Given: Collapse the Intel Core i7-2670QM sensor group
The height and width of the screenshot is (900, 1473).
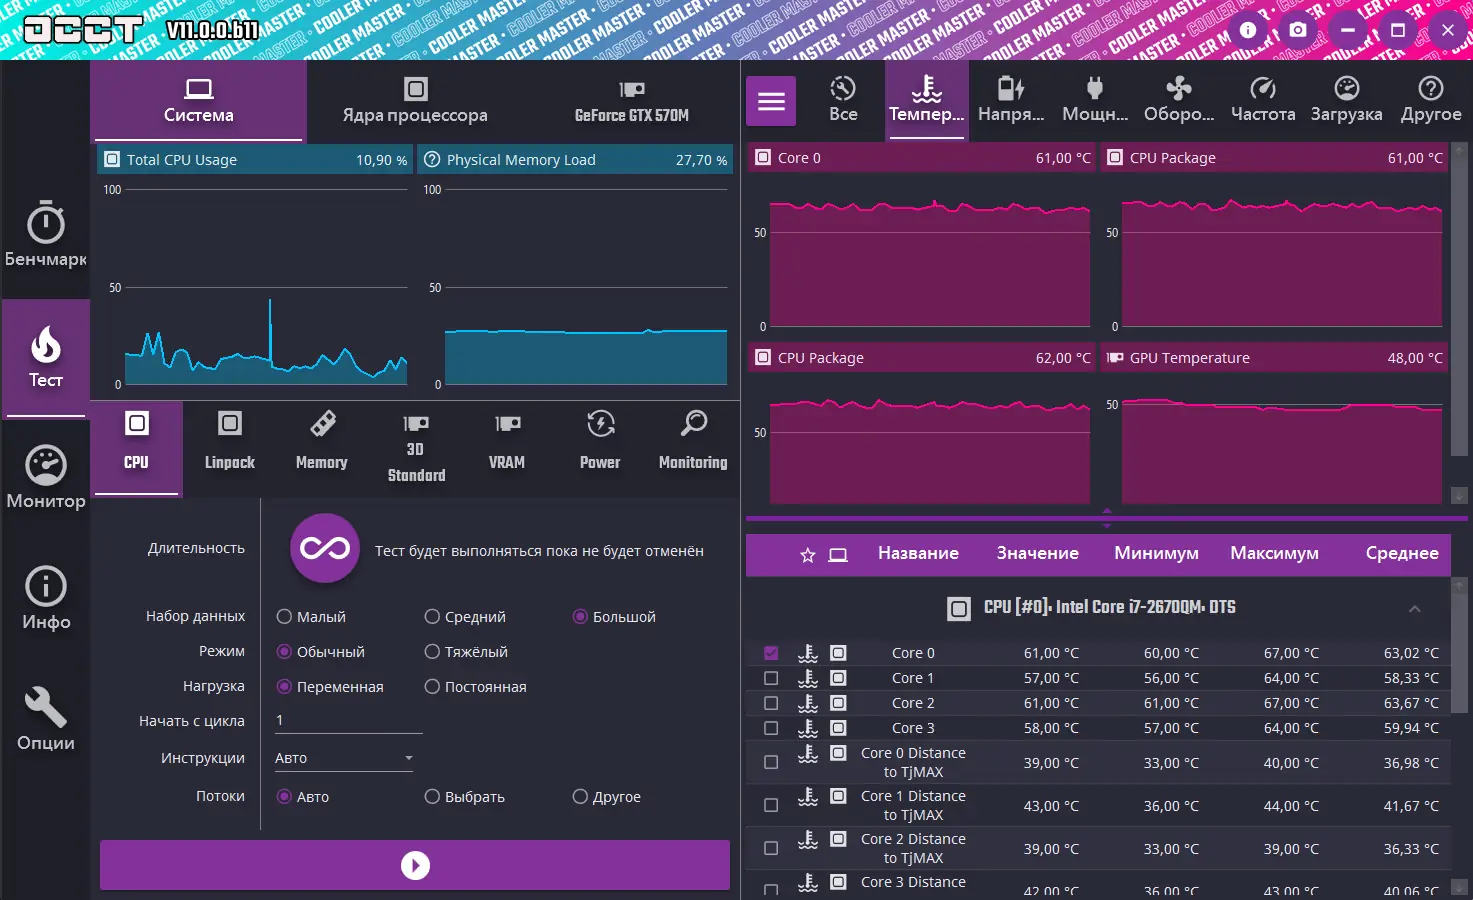Looking at the screenshot, I should [1415, 607].
